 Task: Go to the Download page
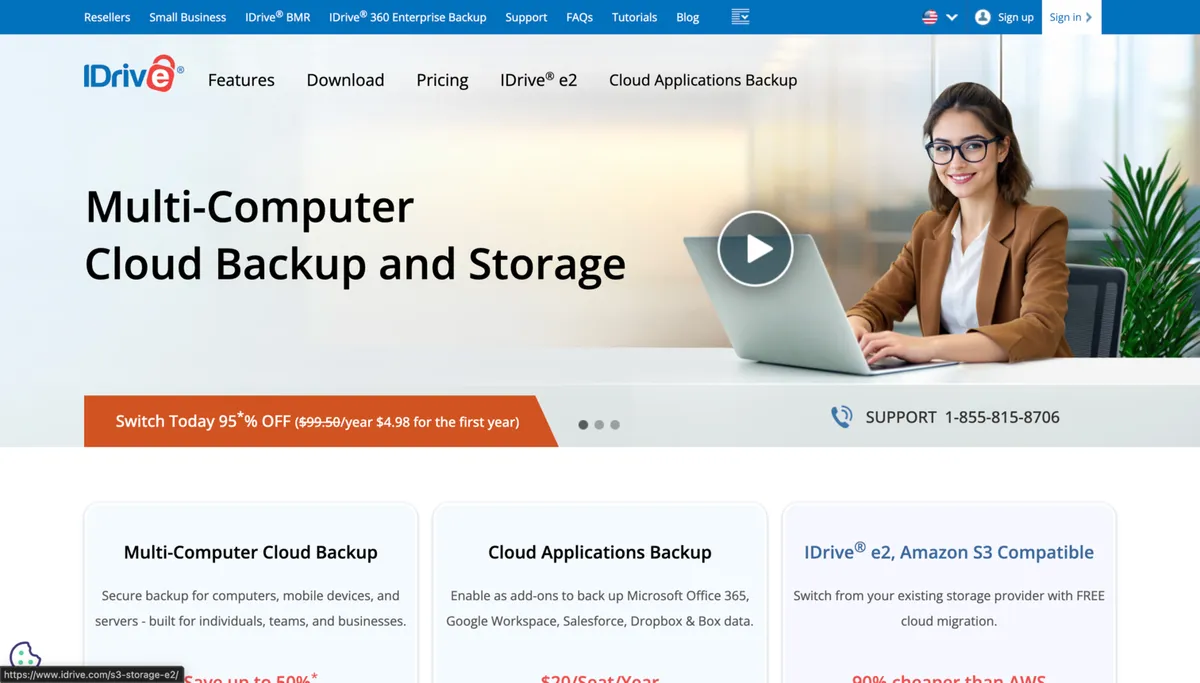tap(345, 80)
